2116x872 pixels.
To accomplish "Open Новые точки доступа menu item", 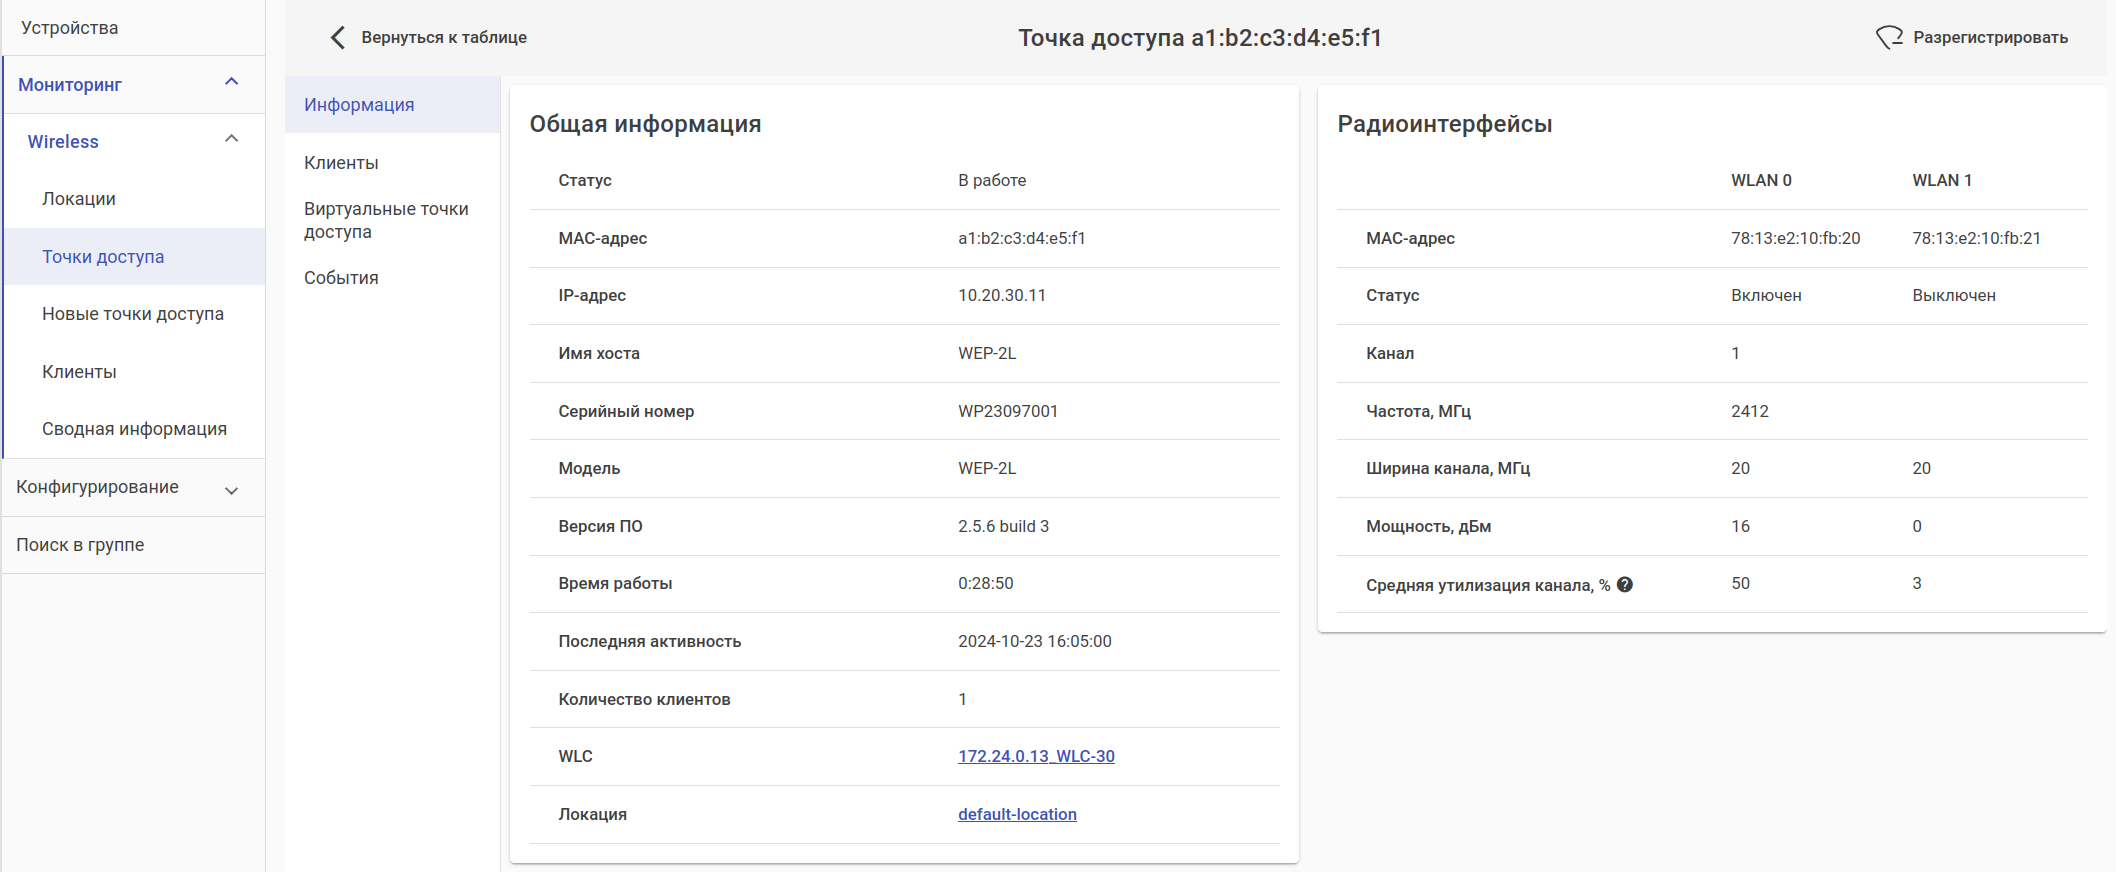I will point(133,314).
